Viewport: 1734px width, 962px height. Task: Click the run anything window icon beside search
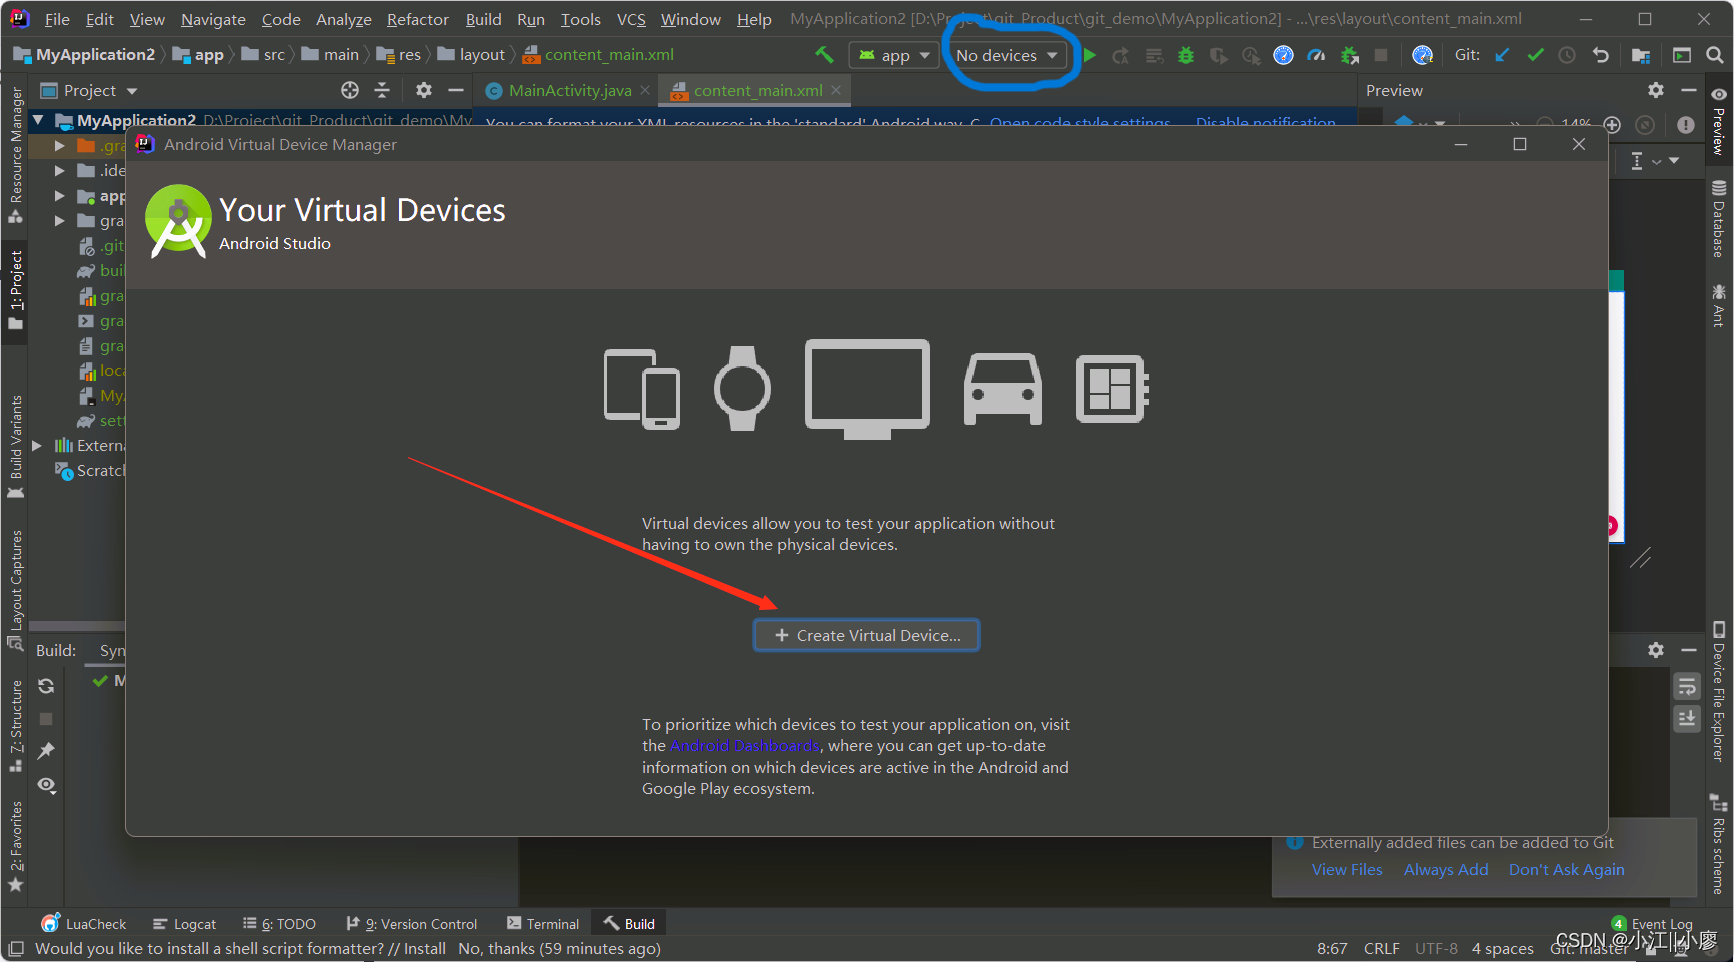[1682, 55]
